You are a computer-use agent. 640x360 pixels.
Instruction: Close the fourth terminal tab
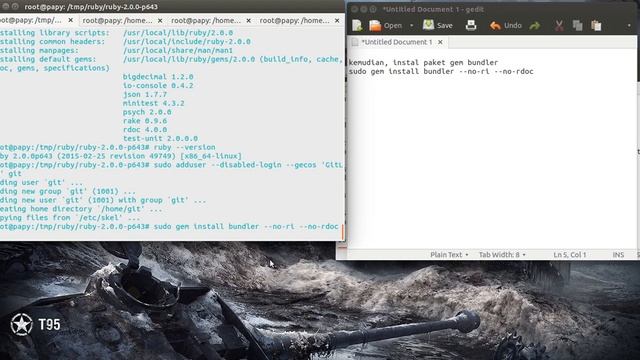click(337, 20)
